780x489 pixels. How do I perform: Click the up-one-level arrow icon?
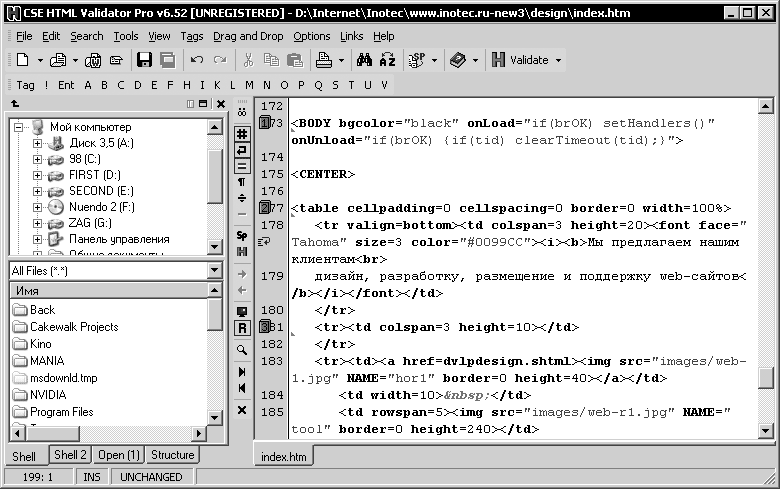pos(15,103)
